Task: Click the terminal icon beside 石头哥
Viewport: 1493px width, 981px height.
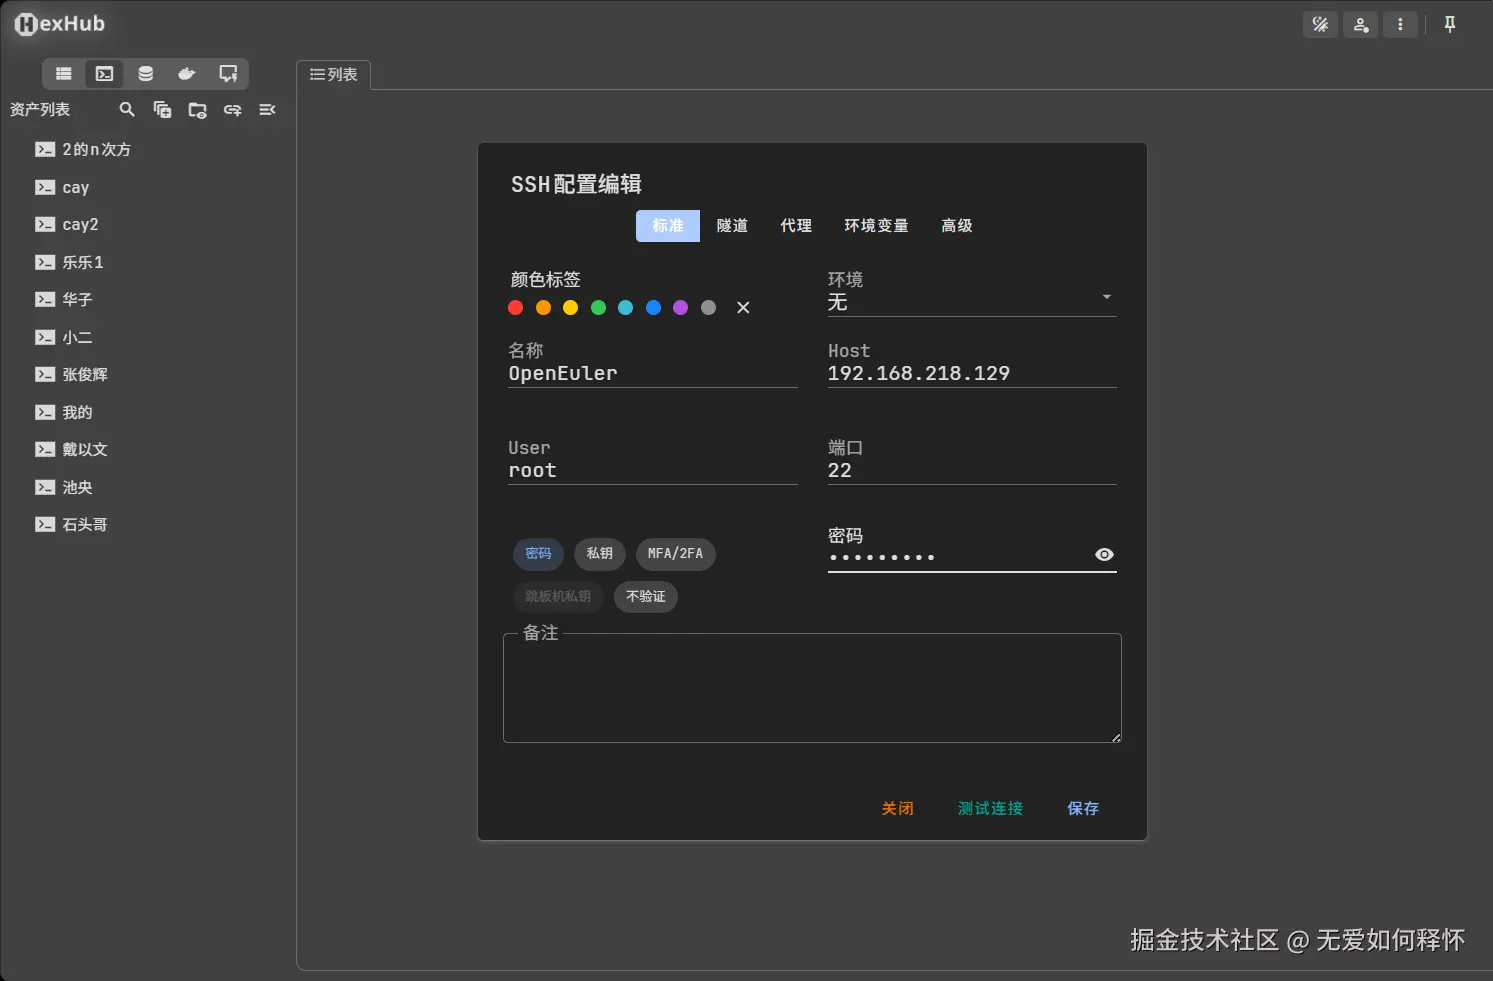Action: click(x=45, y=525)
